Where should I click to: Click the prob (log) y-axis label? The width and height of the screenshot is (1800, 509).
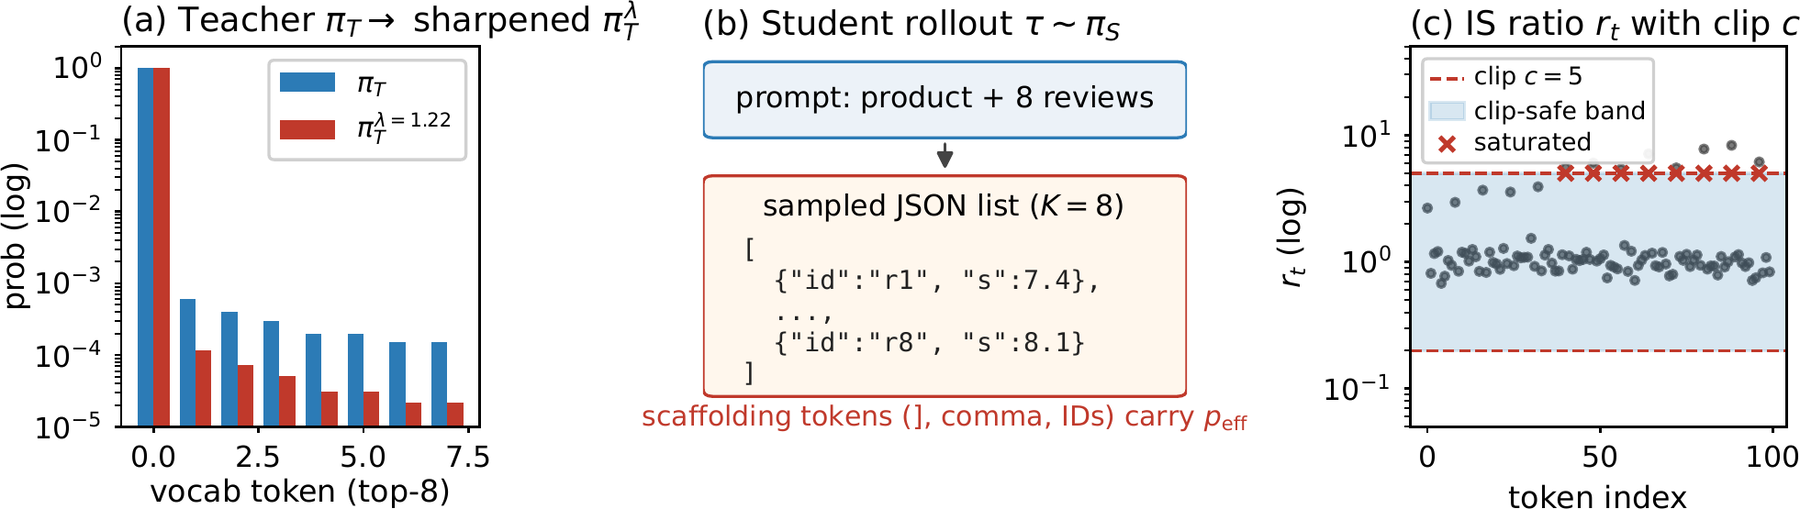point(15,237)
